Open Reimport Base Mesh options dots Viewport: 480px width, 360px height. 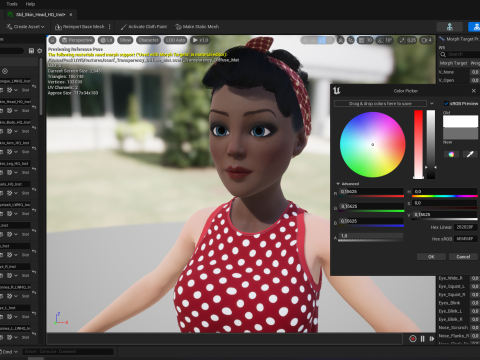pos(110,27)
